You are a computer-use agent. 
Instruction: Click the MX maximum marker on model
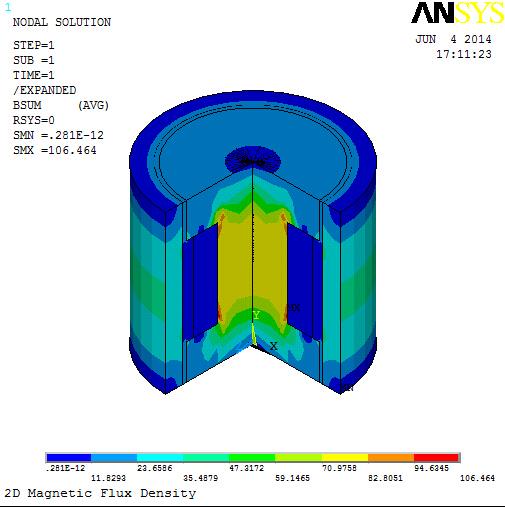click(294, 307)
